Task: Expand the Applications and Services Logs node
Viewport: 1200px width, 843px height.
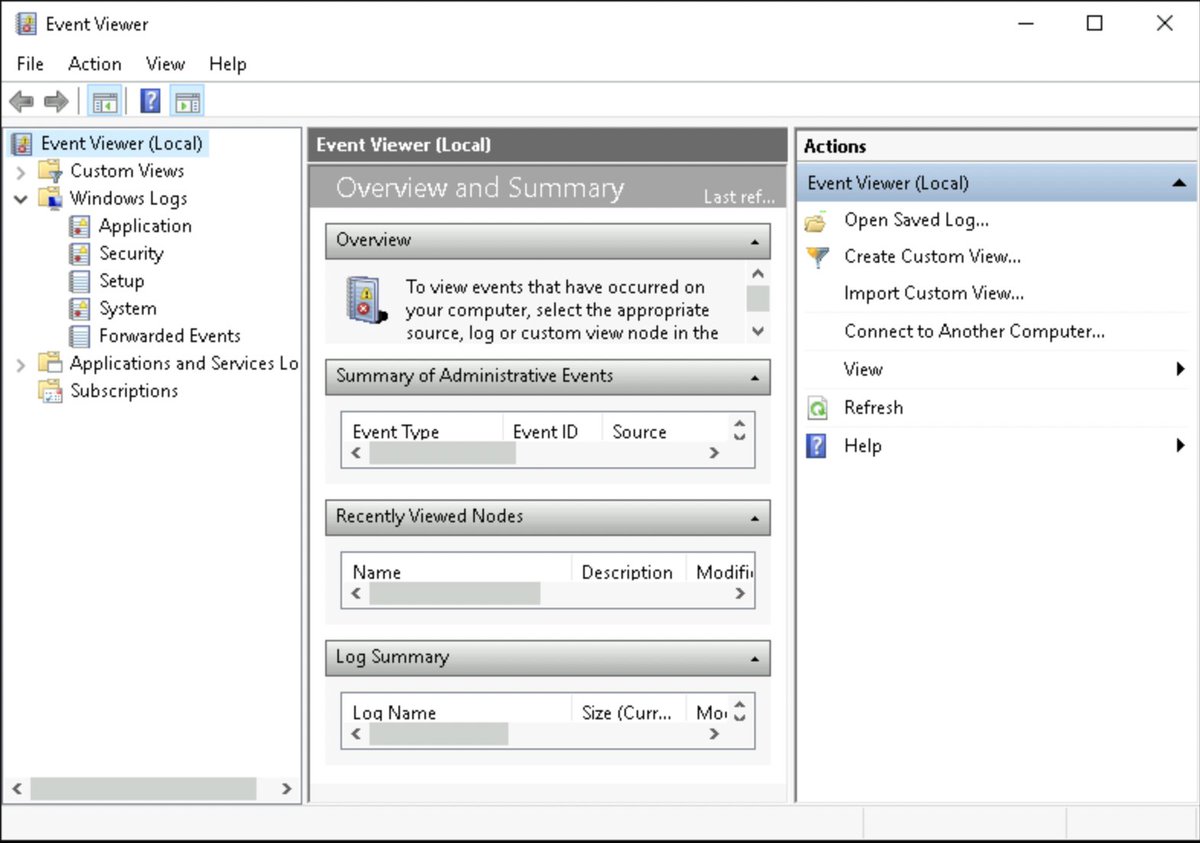Action: (x=21, y=364)
